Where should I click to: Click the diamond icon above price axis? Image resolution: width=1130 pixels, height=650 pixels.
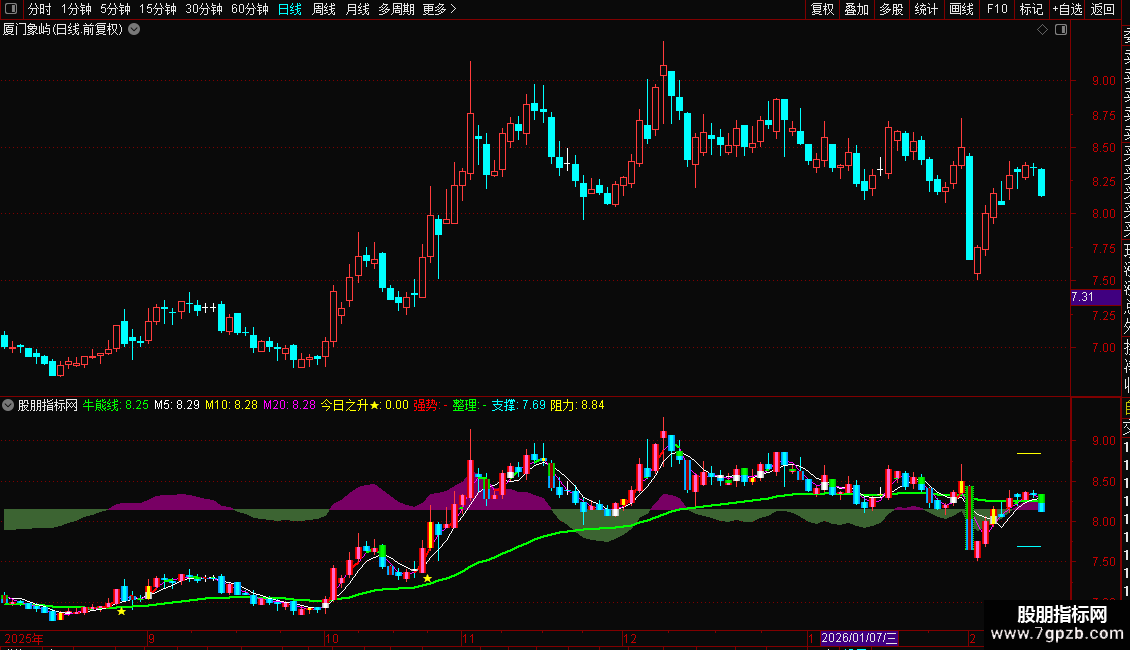pyautogui.click(x=1042, y=30)
